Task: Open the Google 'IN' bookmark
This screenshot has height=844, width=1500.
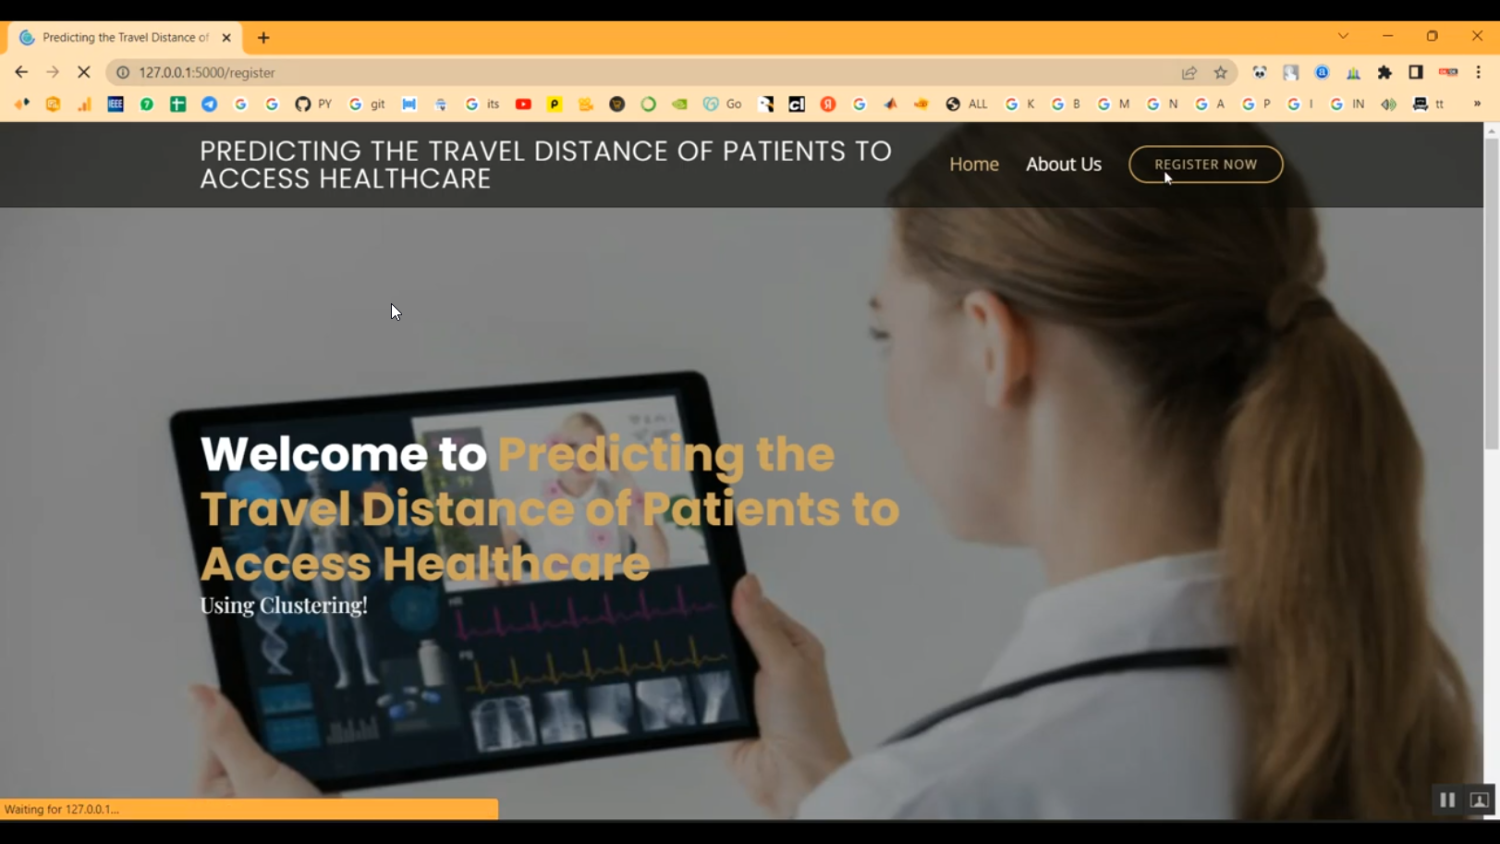Action: (x=1347, y=104)
